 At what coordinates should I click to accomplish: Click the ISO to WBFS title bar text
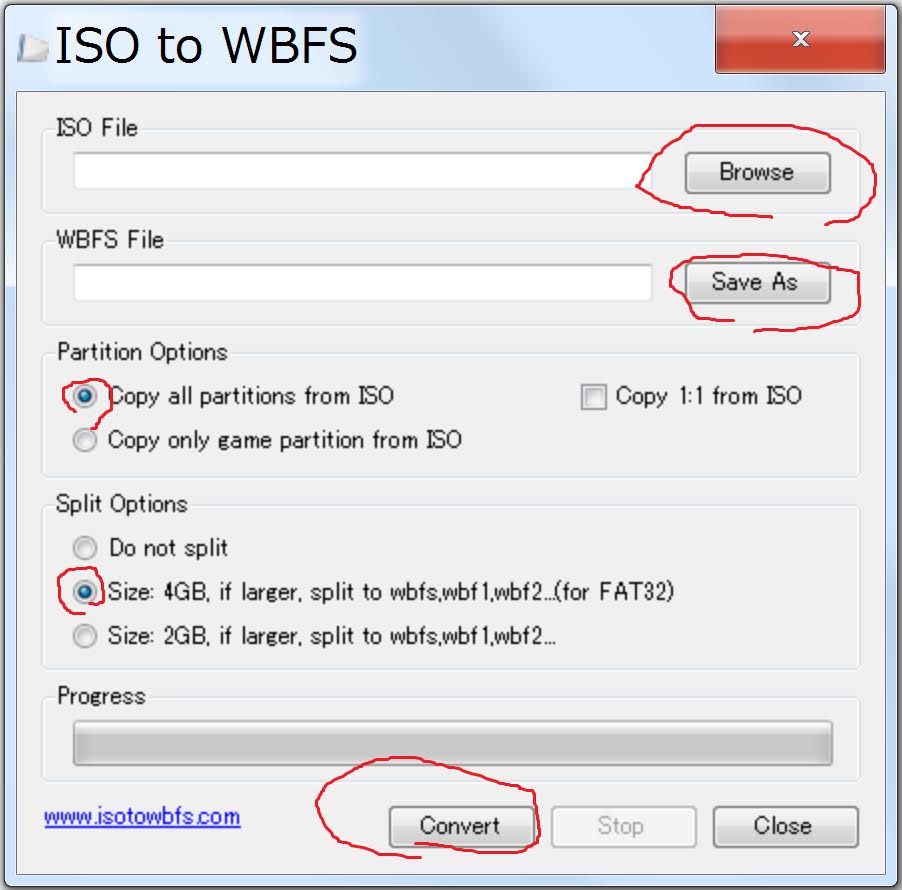point(206,45)
